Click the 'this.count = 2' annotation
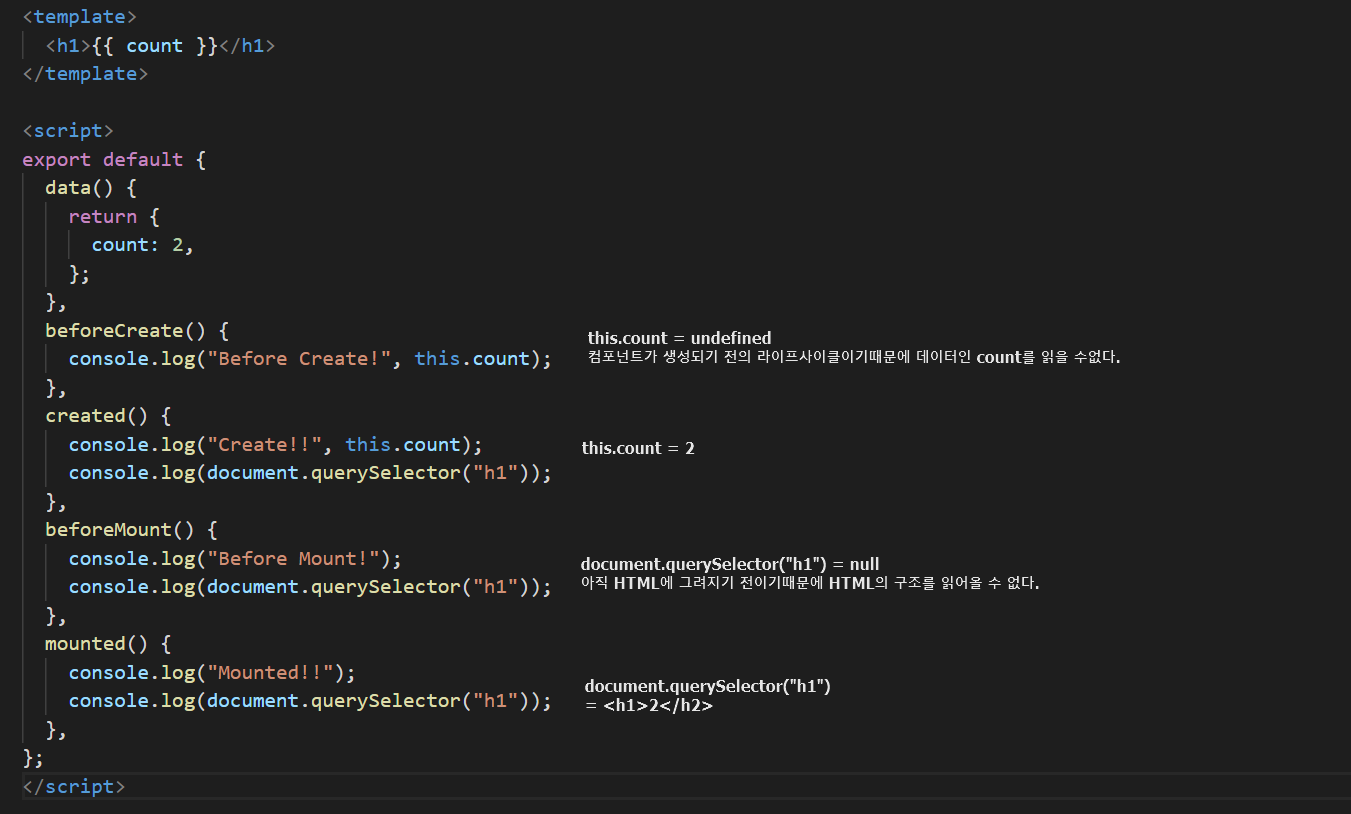This screenshot has height=814, width=1351. click(x=638, y=448)
